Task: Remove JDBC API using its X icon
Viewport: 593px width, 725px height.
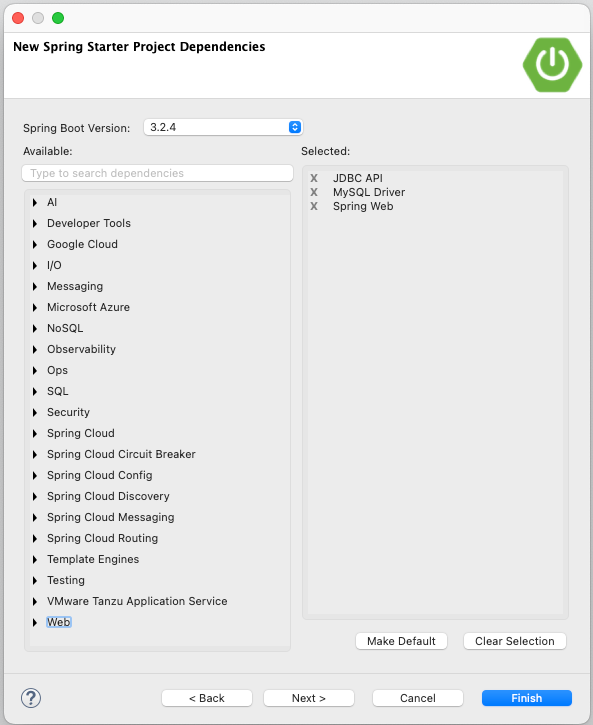Action: [314, 178]
